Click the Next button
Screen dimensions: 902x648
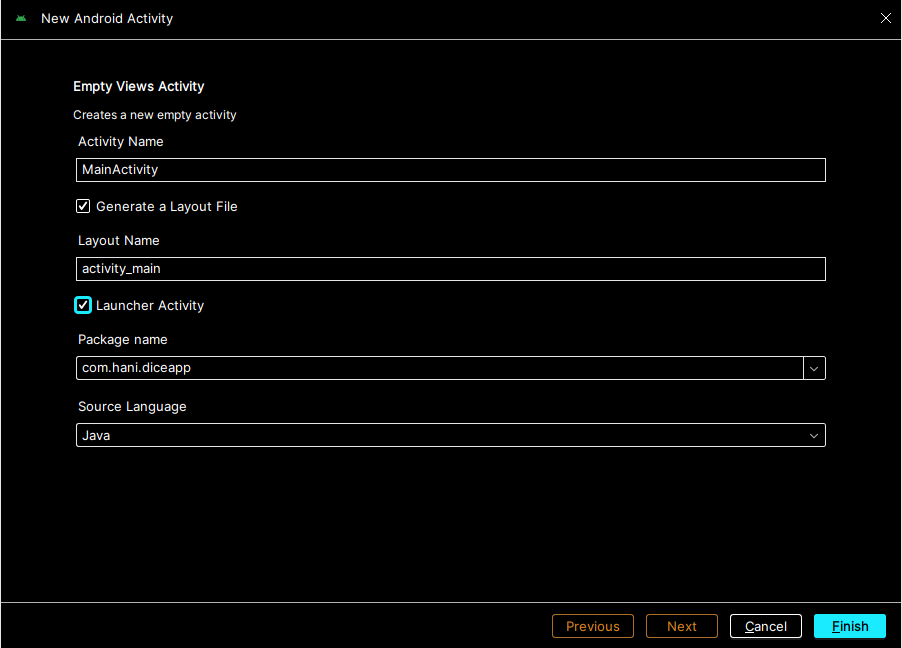coord(682,626)
